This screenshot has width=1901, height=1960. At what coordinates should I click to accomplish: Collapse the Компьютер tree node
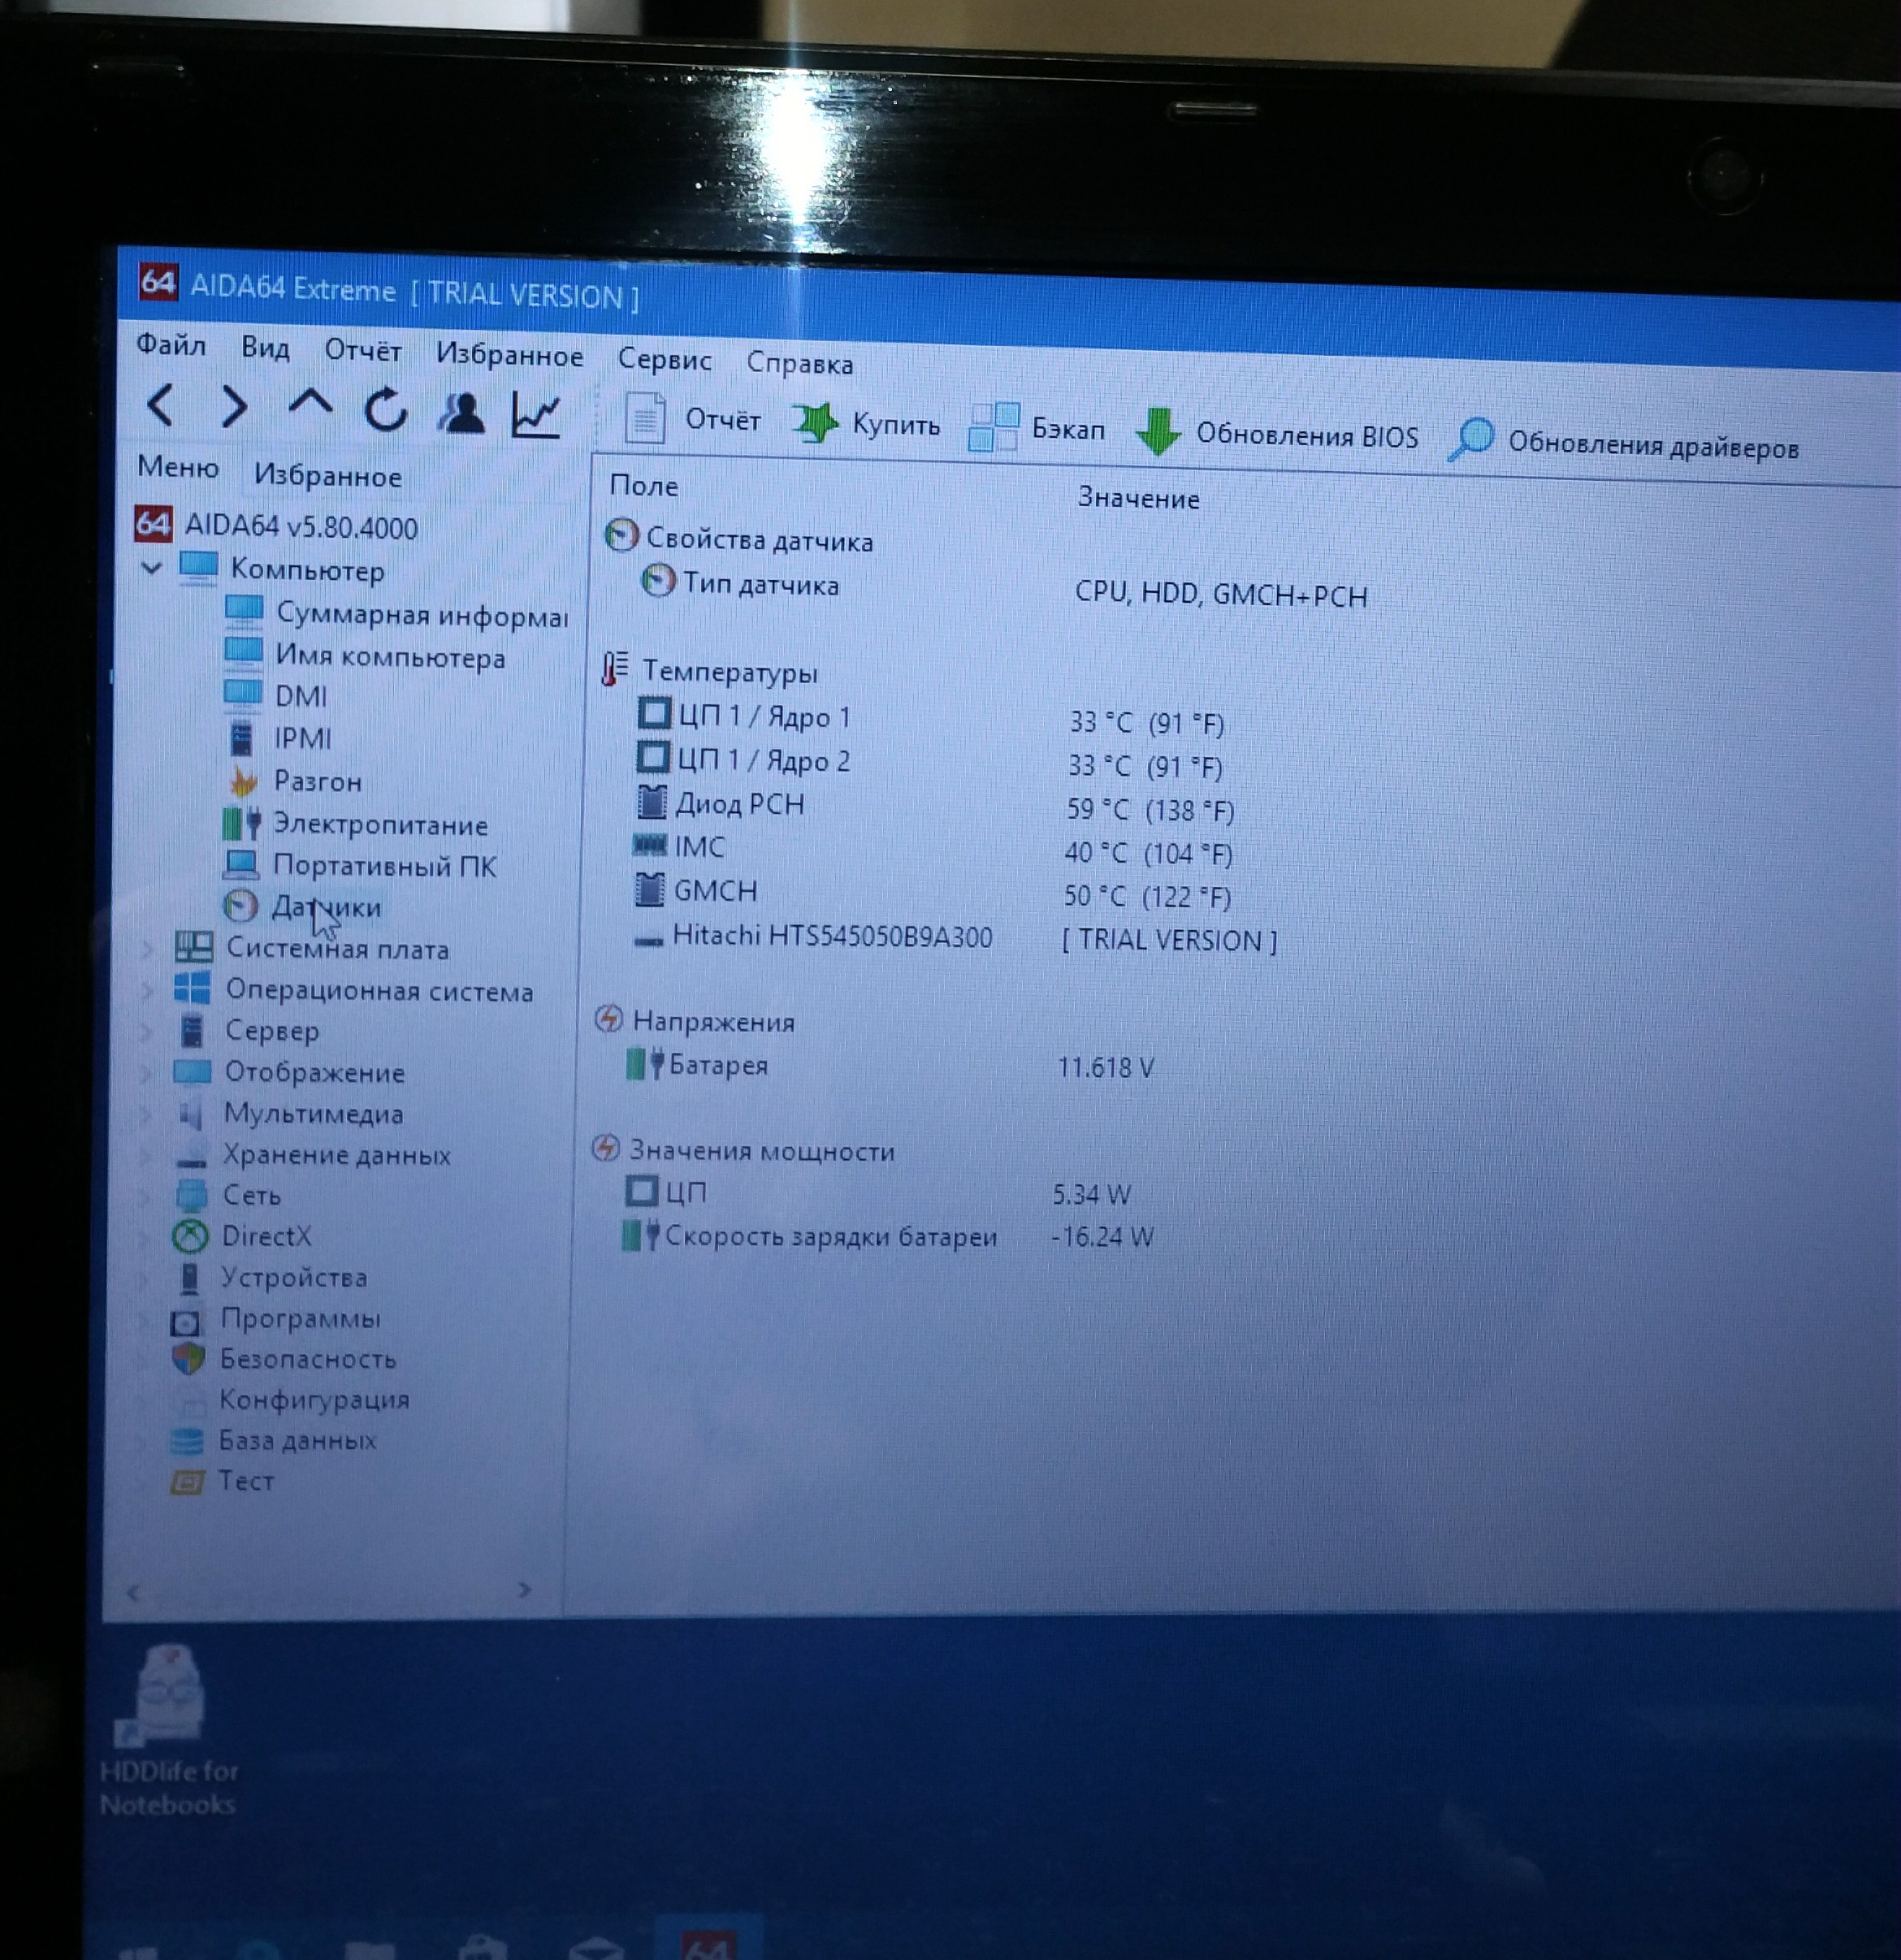[151, 568]
